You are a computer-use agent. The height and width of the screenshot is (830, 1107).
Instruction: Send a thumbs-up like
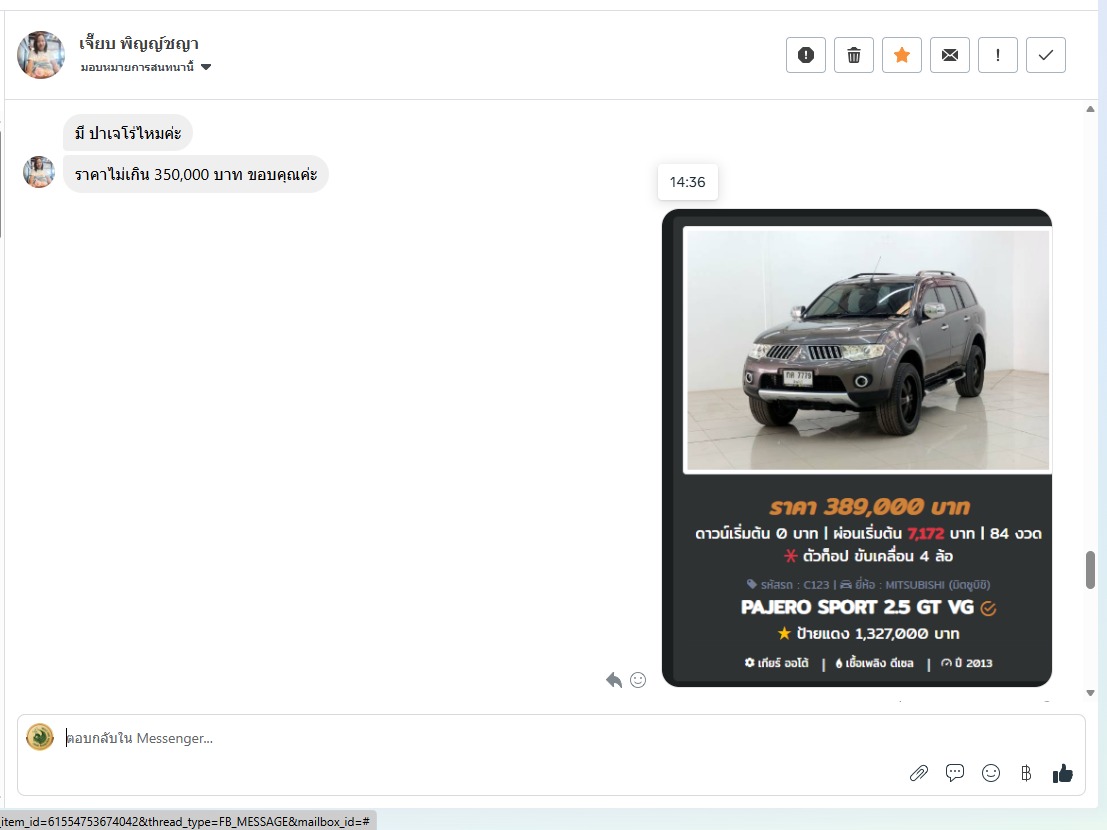pyautogui.click(x=1063, y=774)
